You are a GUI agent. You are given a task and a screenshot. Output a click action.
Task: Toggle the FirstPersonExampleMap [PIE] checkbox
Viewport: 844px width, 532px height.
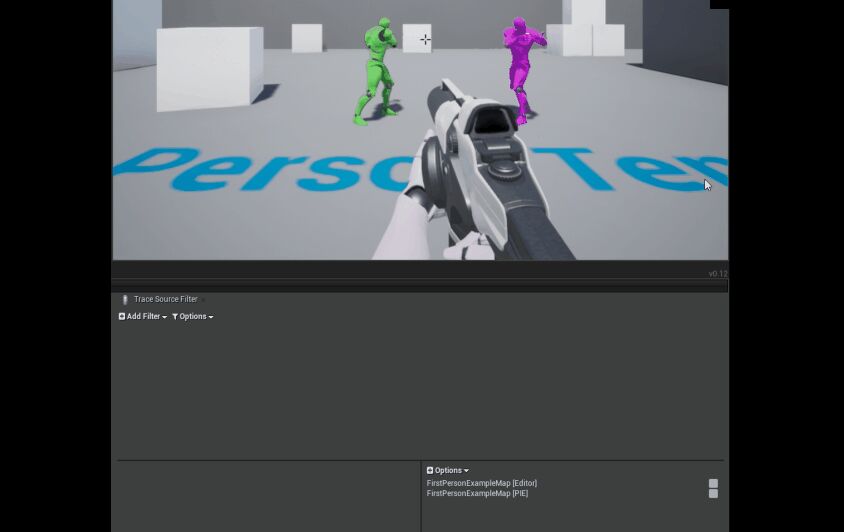[713, 494]
